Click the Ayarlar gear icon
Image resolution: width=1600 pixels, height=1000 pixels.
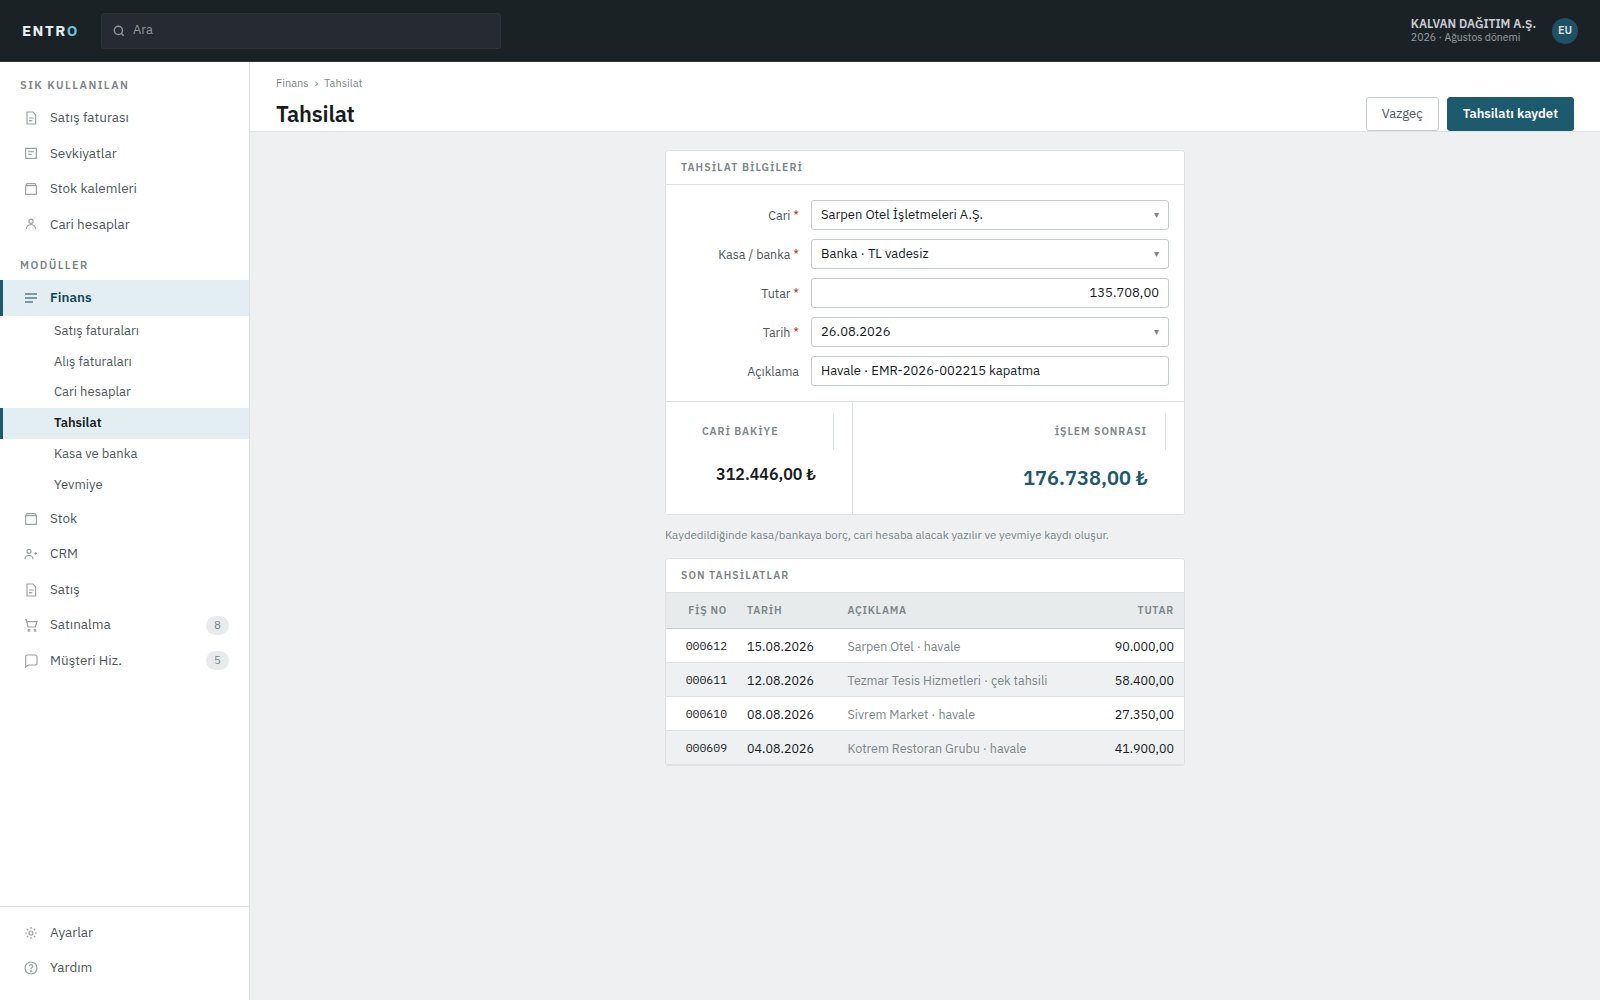tap(31, 933)
